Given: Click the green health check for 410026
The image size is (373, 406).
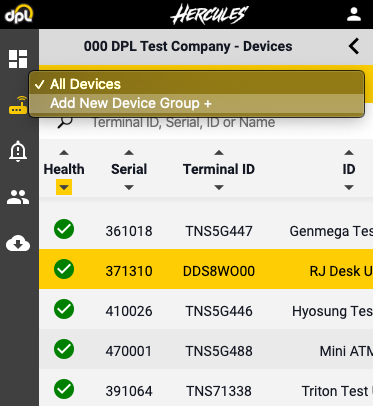Looking at the screenshot, I should click(x=64, y=309).
